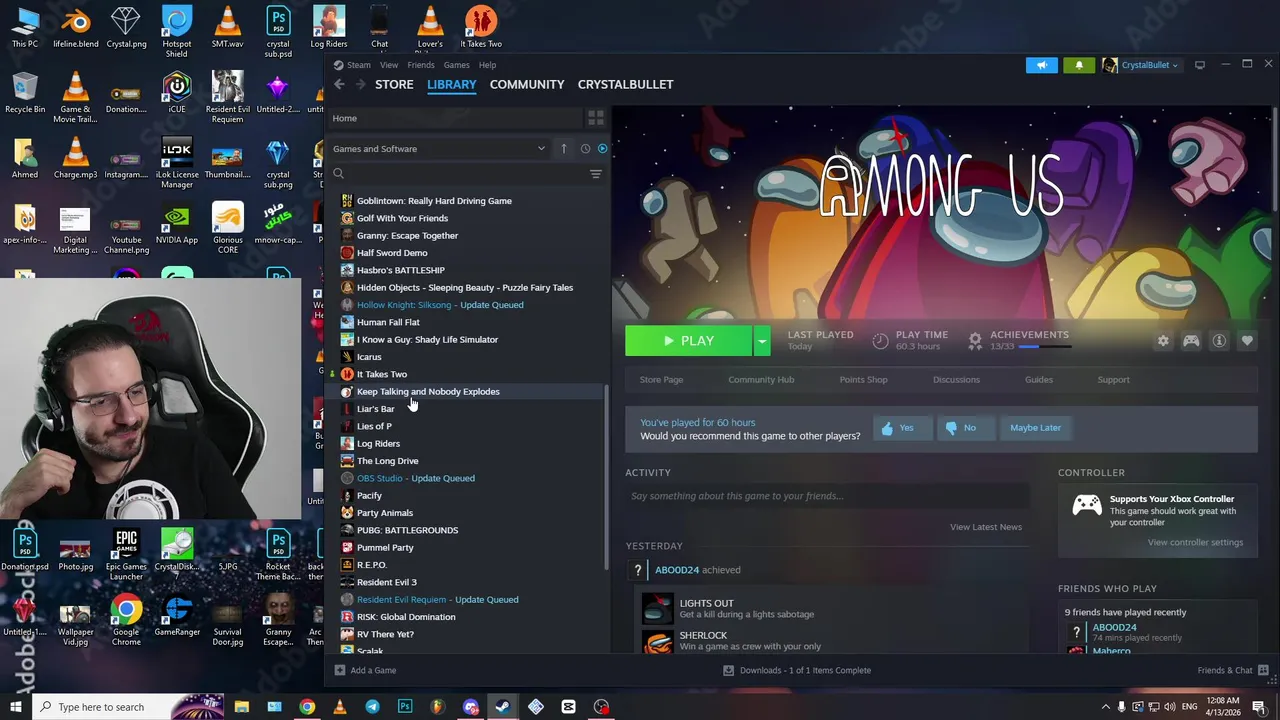
Task: Open Friends & Chat icon
Action: point(1264,670)
